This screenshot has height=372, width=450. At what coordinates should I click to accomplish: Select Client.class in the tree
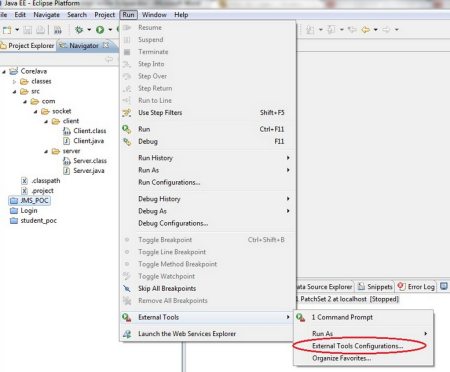(x=85, y=131)
